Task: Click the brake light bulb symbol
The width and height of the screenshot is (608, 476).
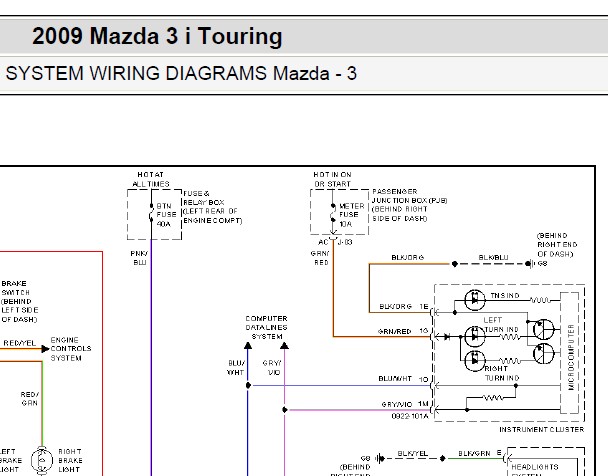Action: [x=41, y=460]
